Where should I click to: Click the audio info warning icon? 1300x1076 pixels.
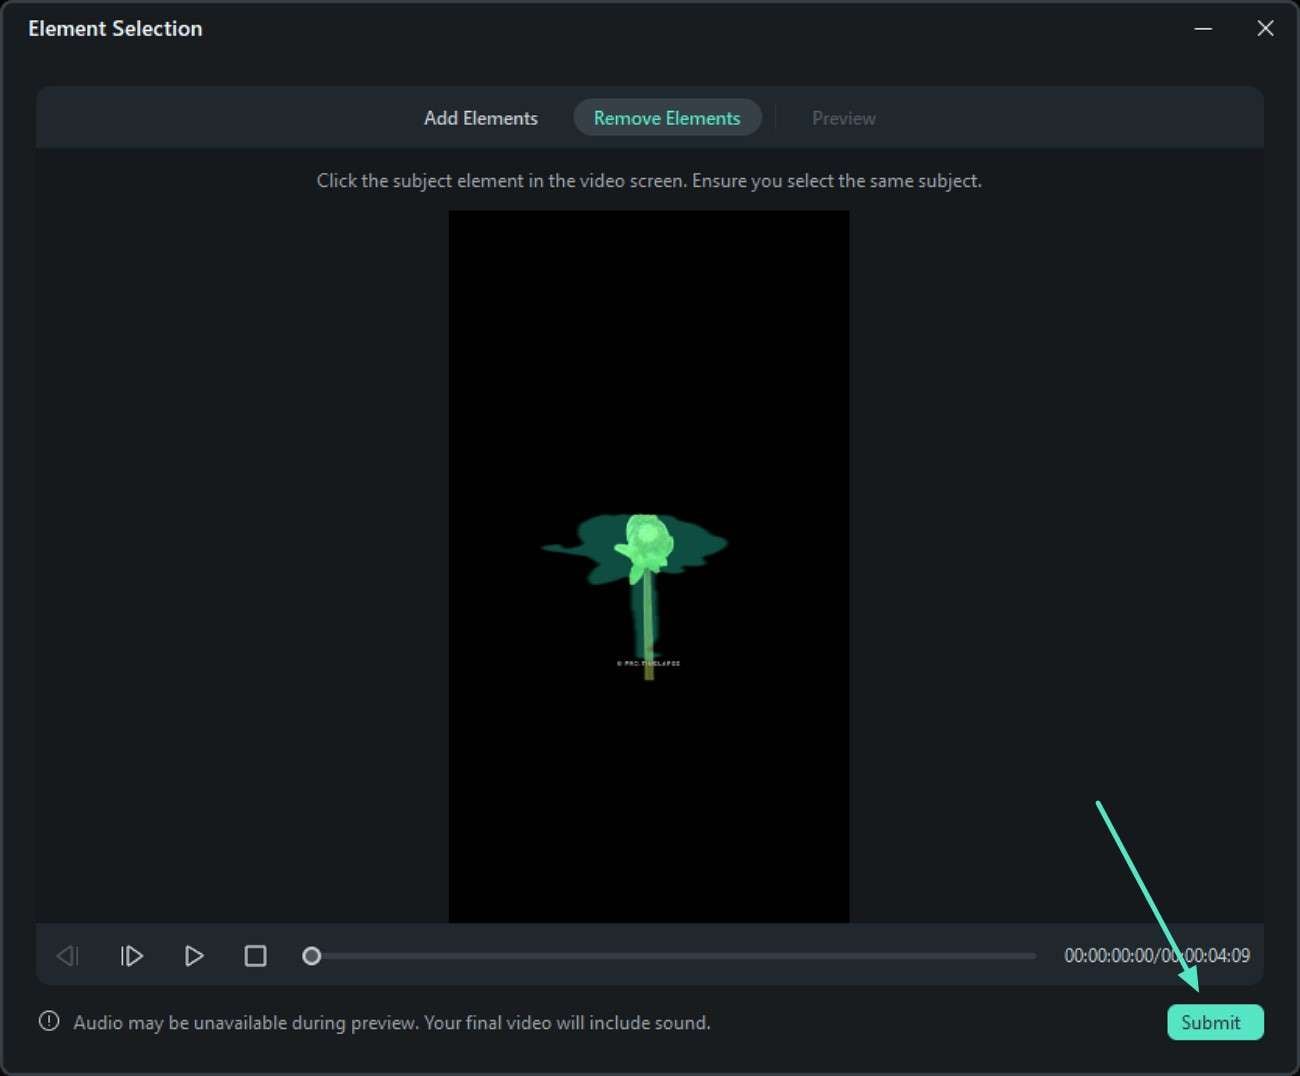click(x=49, y=1022)
